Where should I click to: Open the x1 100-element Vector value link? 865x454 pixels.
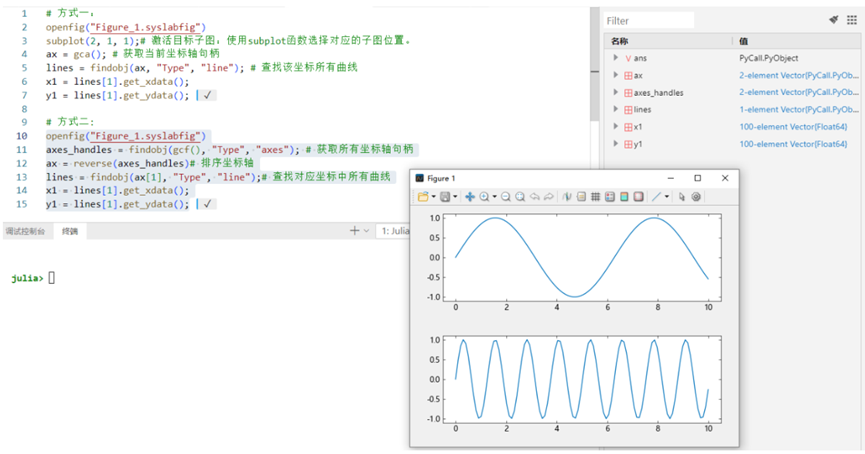[793, 126]
